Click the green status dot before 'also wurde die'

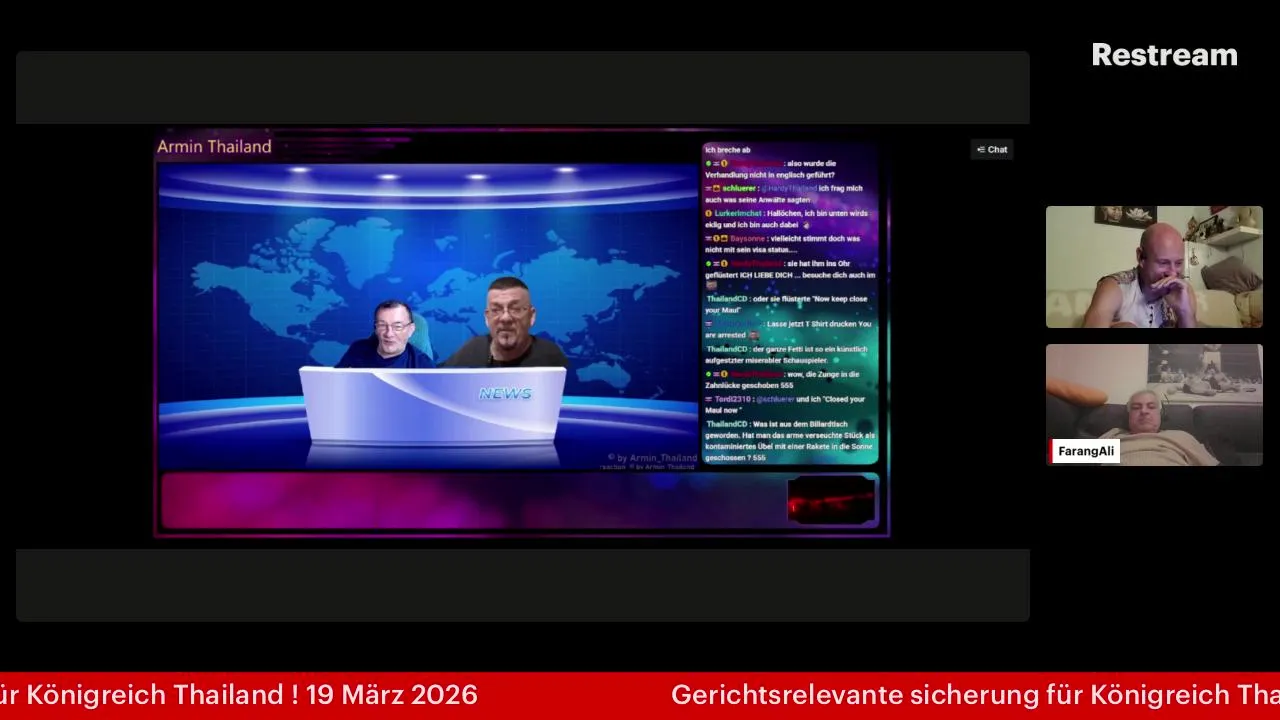(708, 163)
